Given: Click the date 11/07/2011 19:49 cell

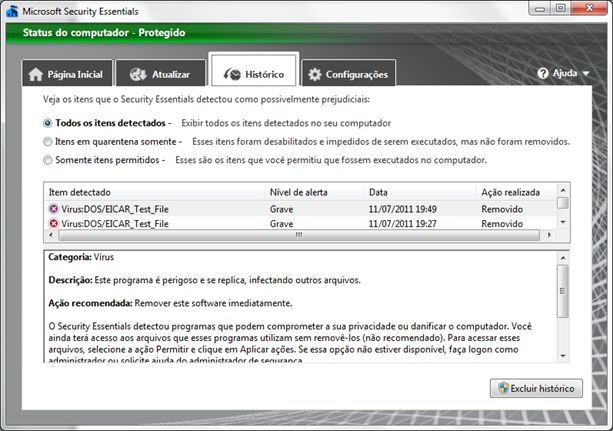Looking at the screenshot, I should pos(403,209).
